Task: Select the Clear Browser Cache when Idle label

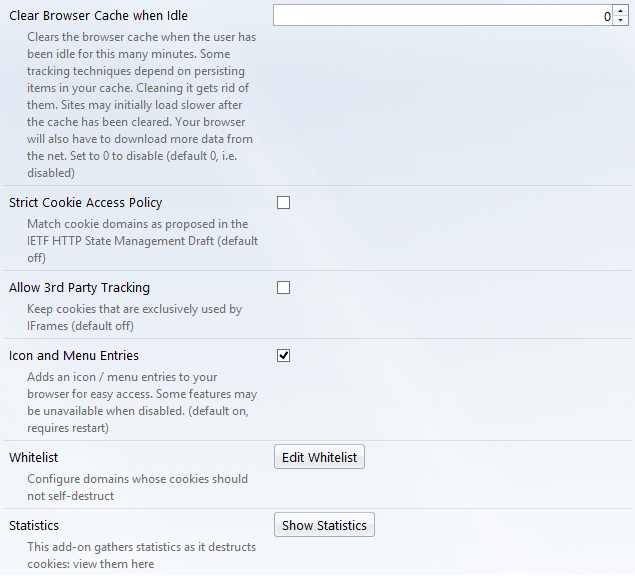Action: 98,16
